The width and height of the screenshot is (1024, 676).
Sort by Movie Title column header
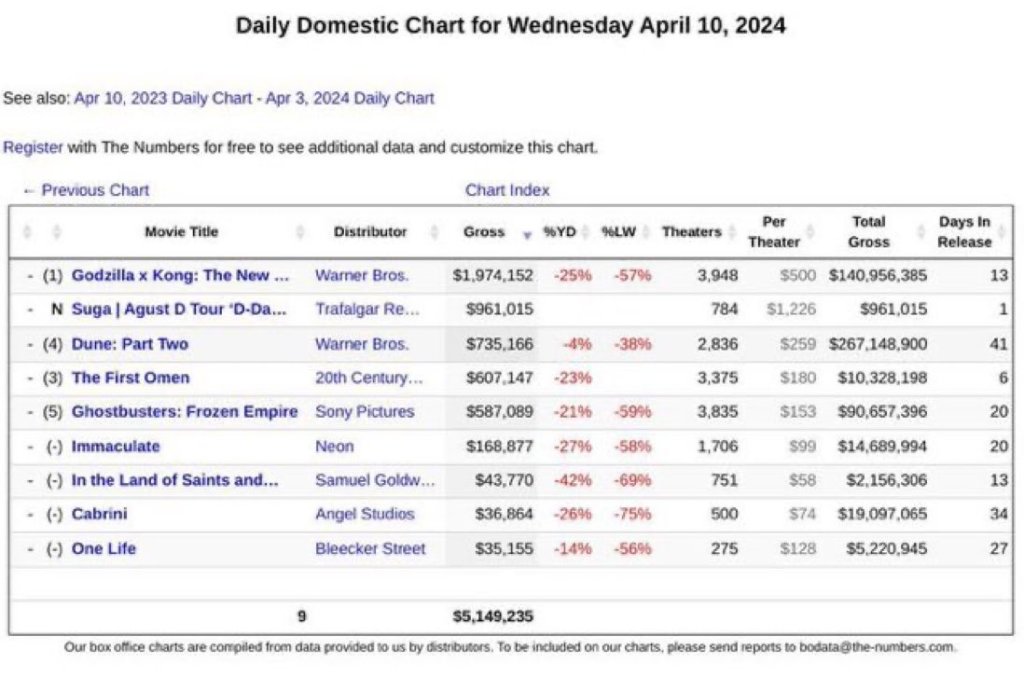tap(181, 232)
